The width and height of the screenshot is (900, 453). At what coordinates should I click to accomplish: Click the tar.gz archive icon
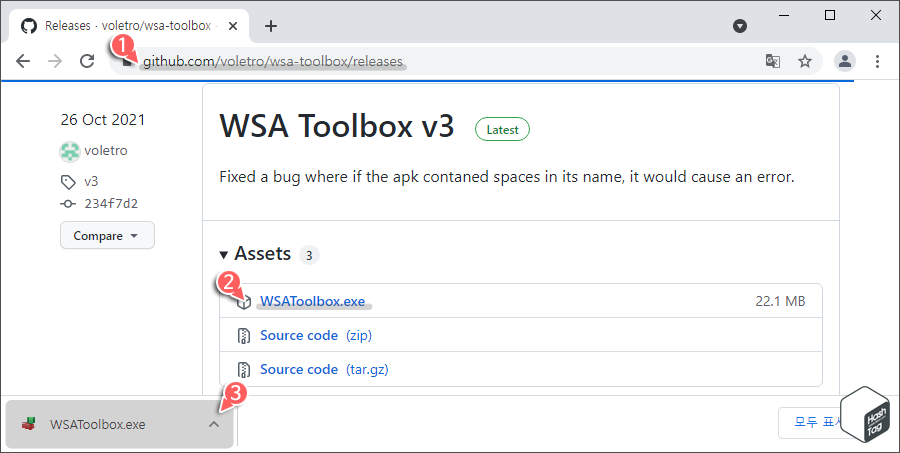(244, 370)
